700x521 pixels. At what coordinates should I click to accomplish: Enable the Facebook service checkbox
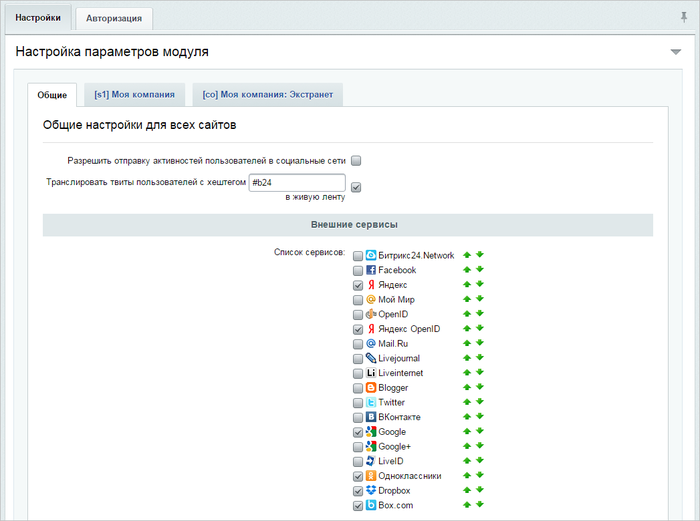[358, 271]
